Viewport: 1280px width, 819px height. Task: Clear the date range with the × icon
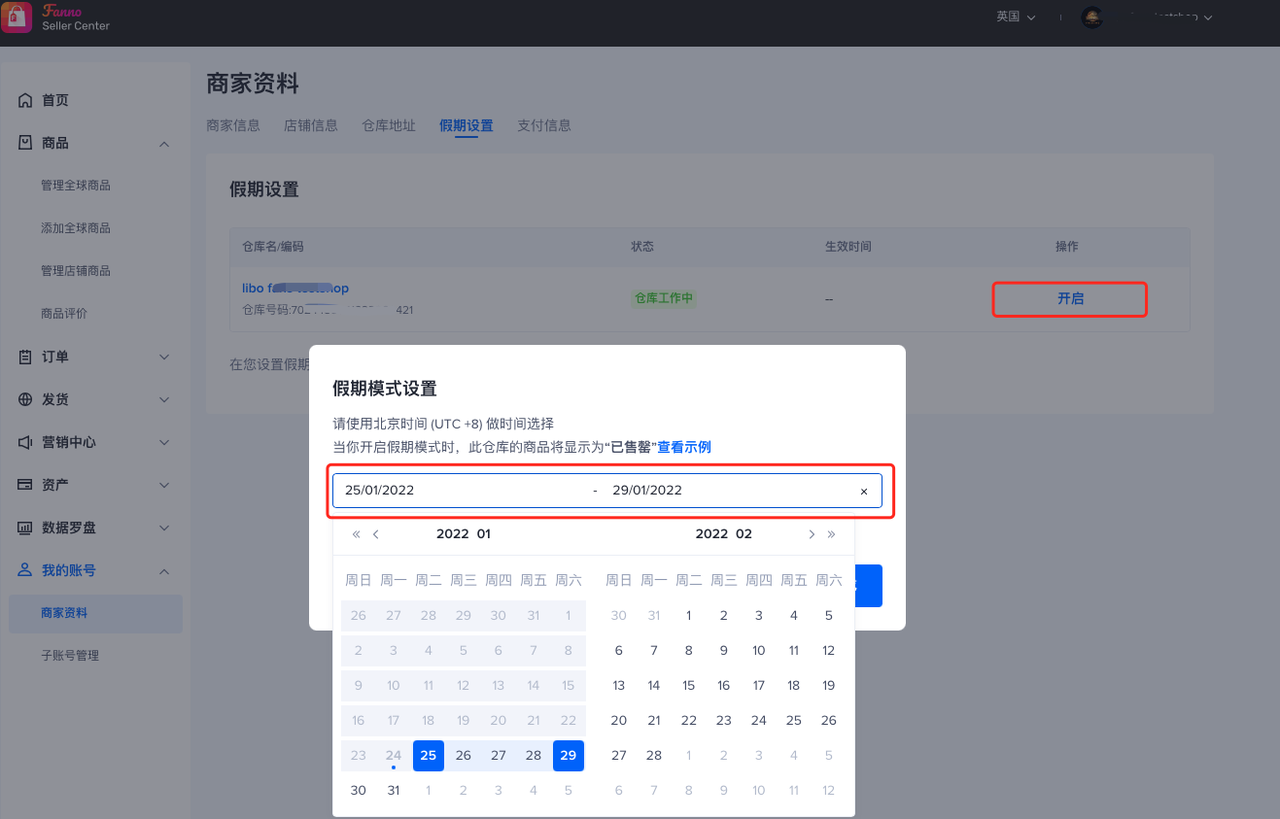[864, 491]
